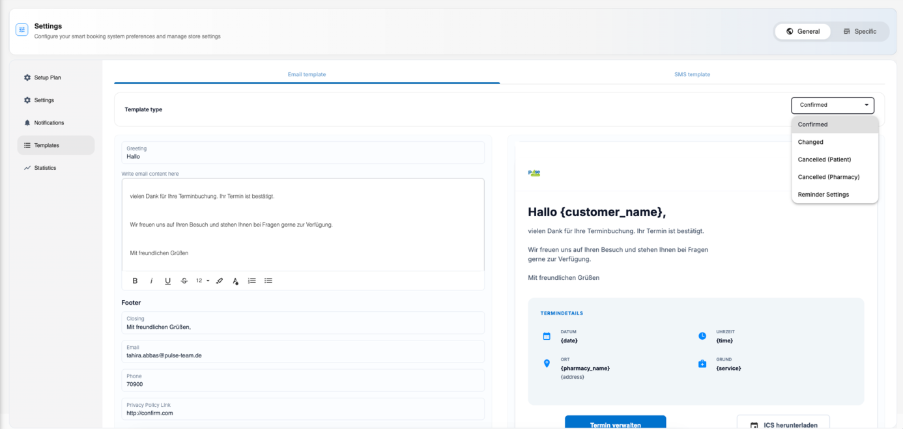This screenshot has width=903, height=429.
Task: Switch to General settings mode
Action: (x=803, y=32)
